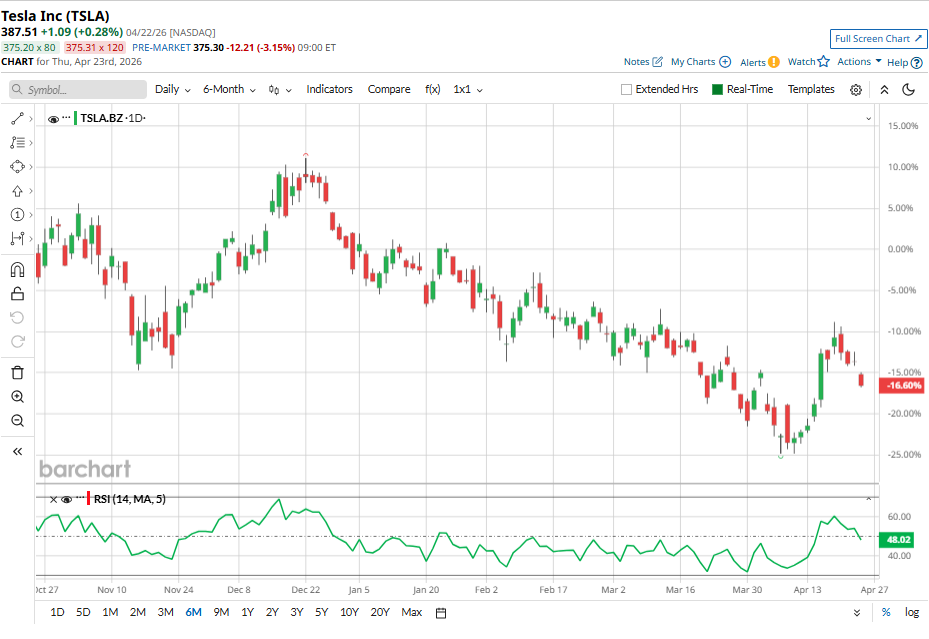
Task: Enable the magnet snap tool
Action: (17, 269)
